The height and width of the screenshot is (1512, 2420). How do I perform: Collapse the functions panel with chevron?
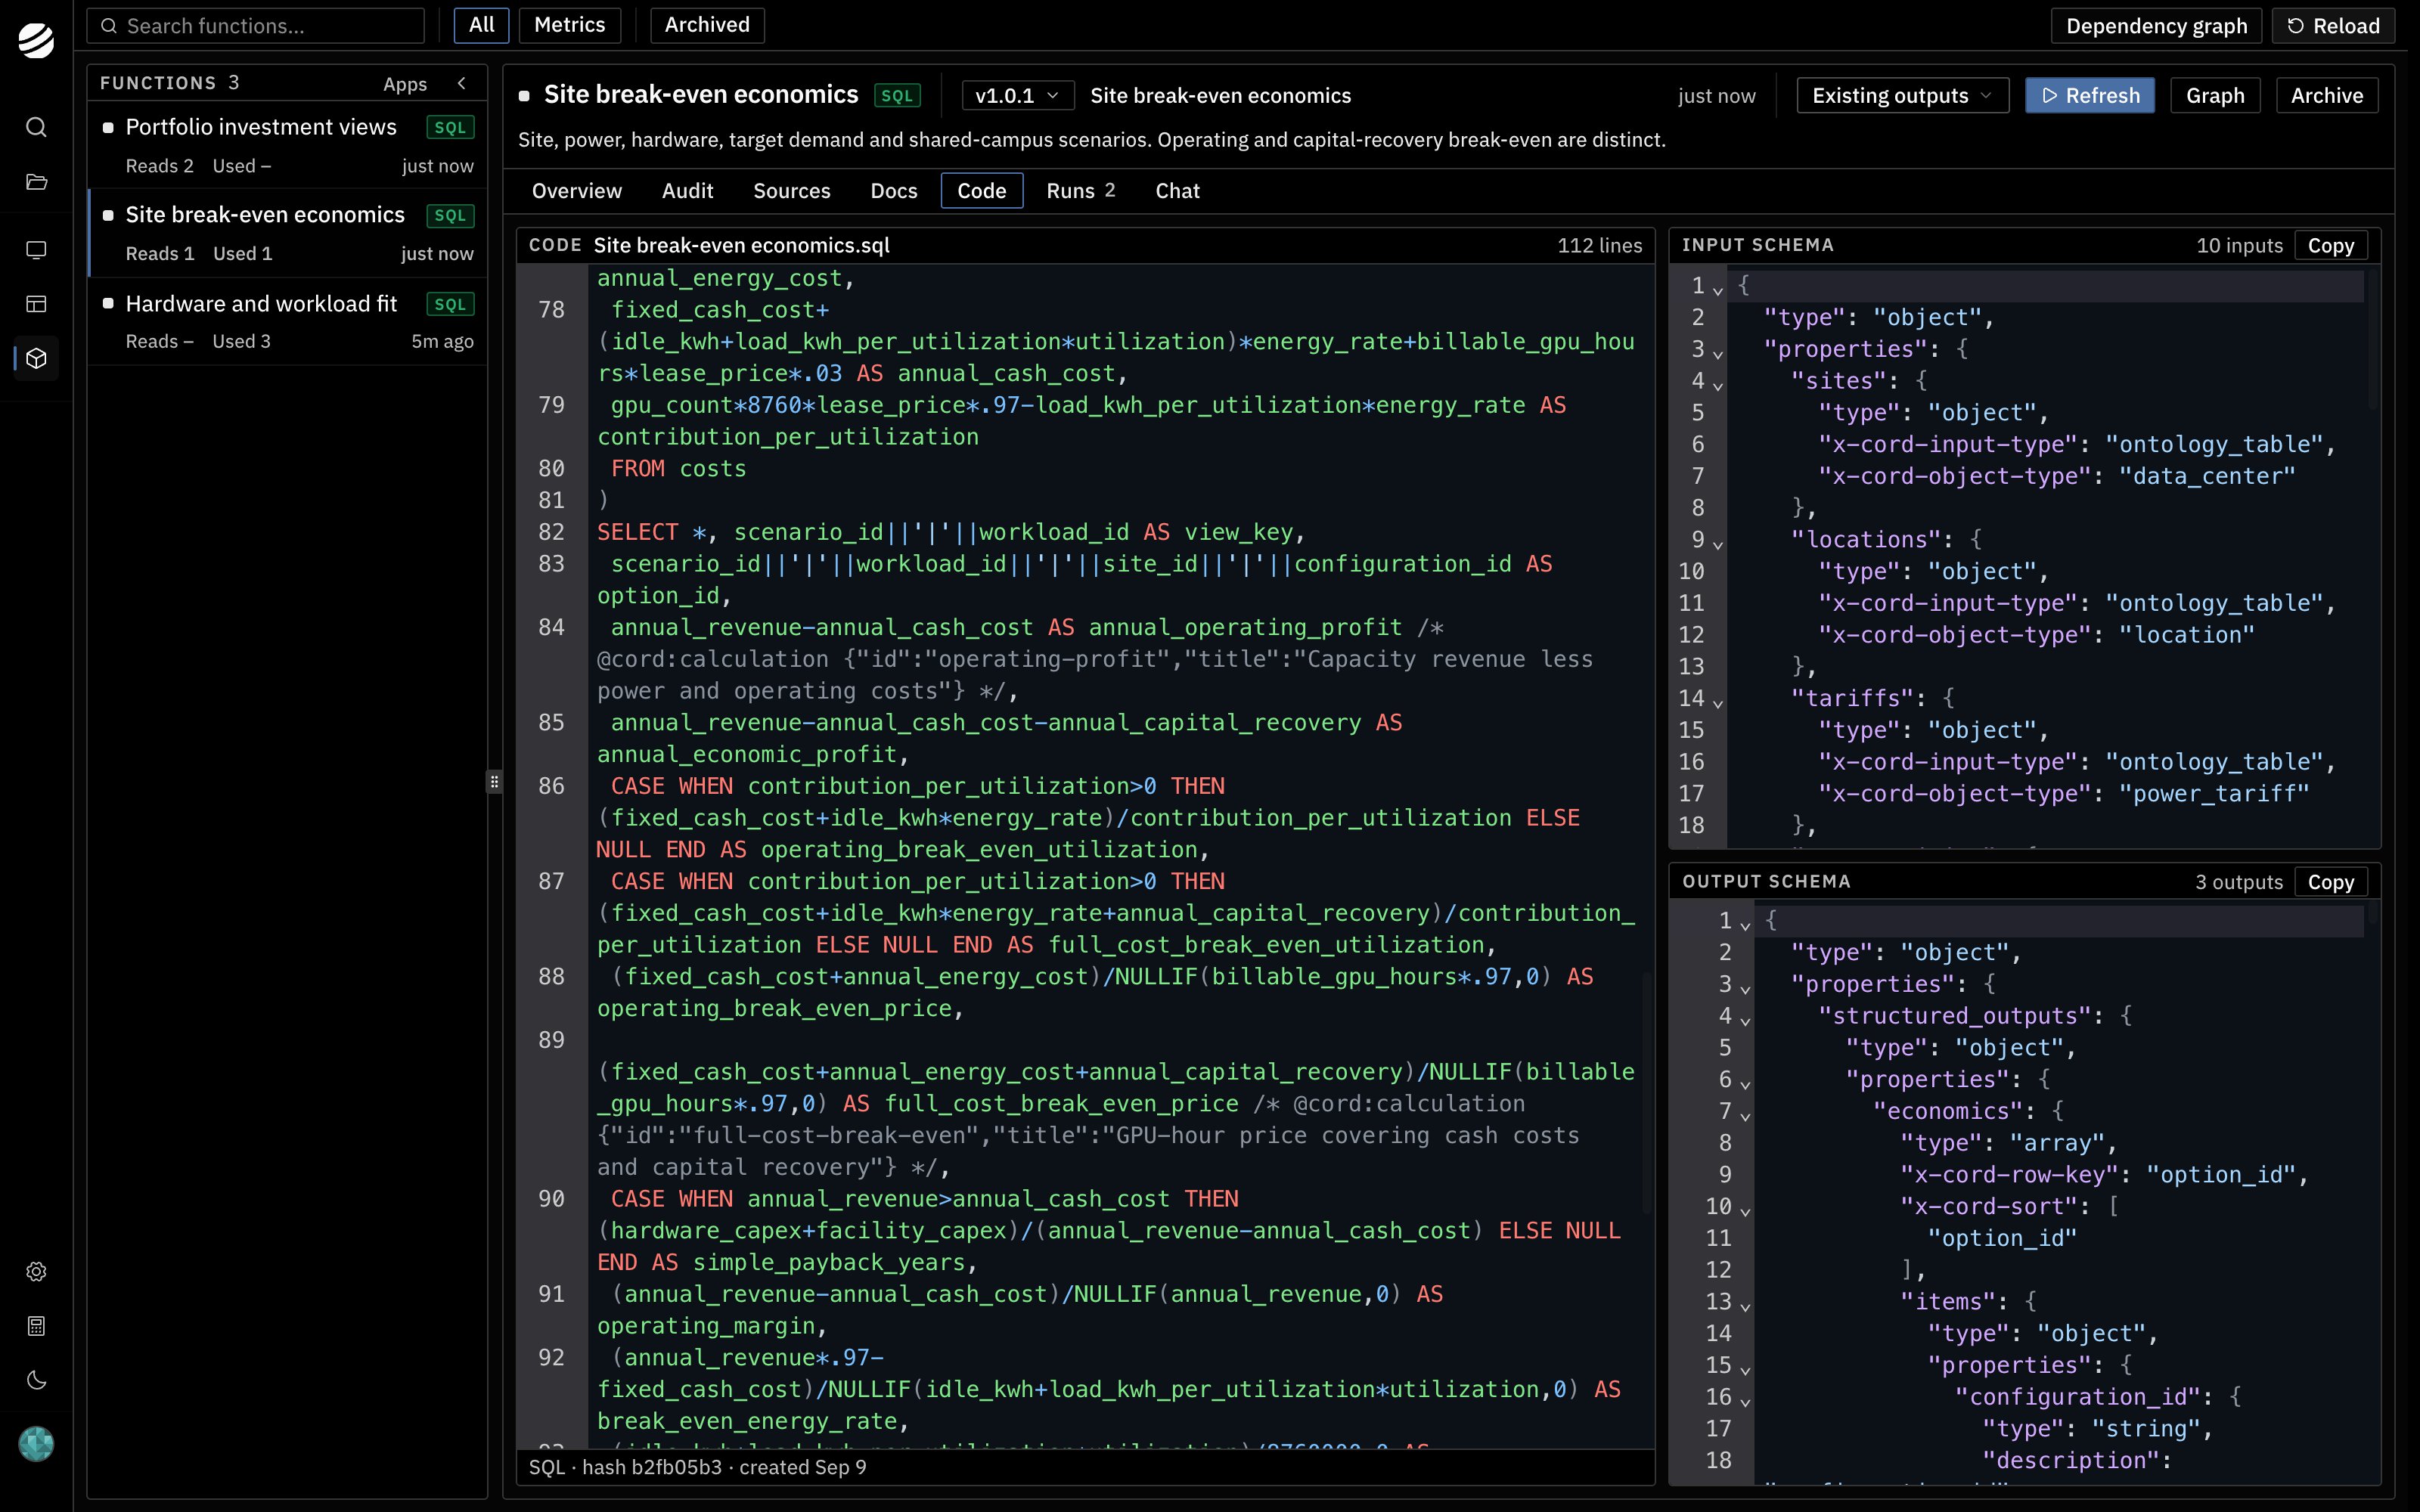(x=462, y=84)
